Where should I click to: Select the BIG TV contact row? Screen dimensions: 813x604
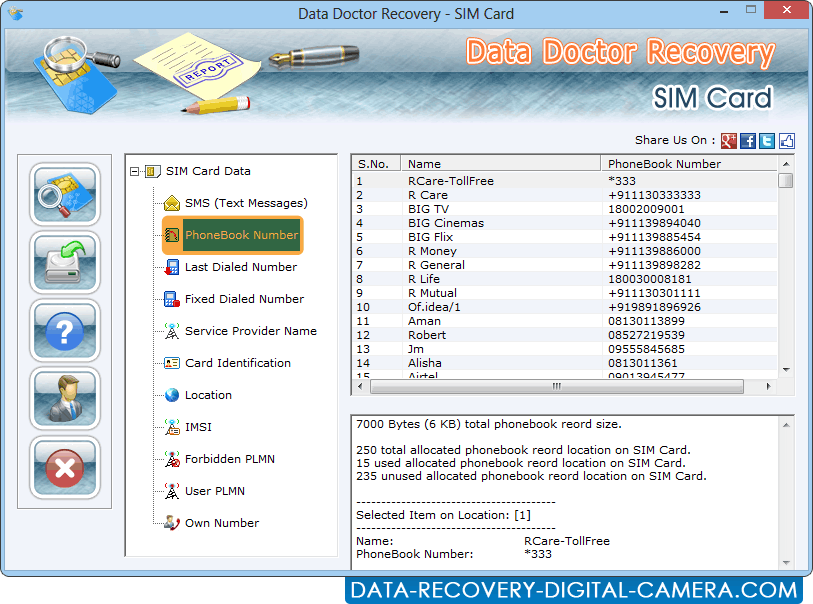565,209
